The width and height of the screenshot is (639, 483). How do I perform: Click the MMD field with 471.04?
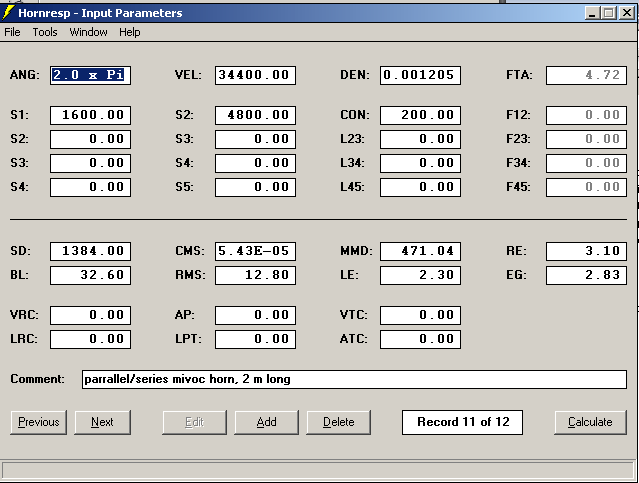click(x=421, y=251)
